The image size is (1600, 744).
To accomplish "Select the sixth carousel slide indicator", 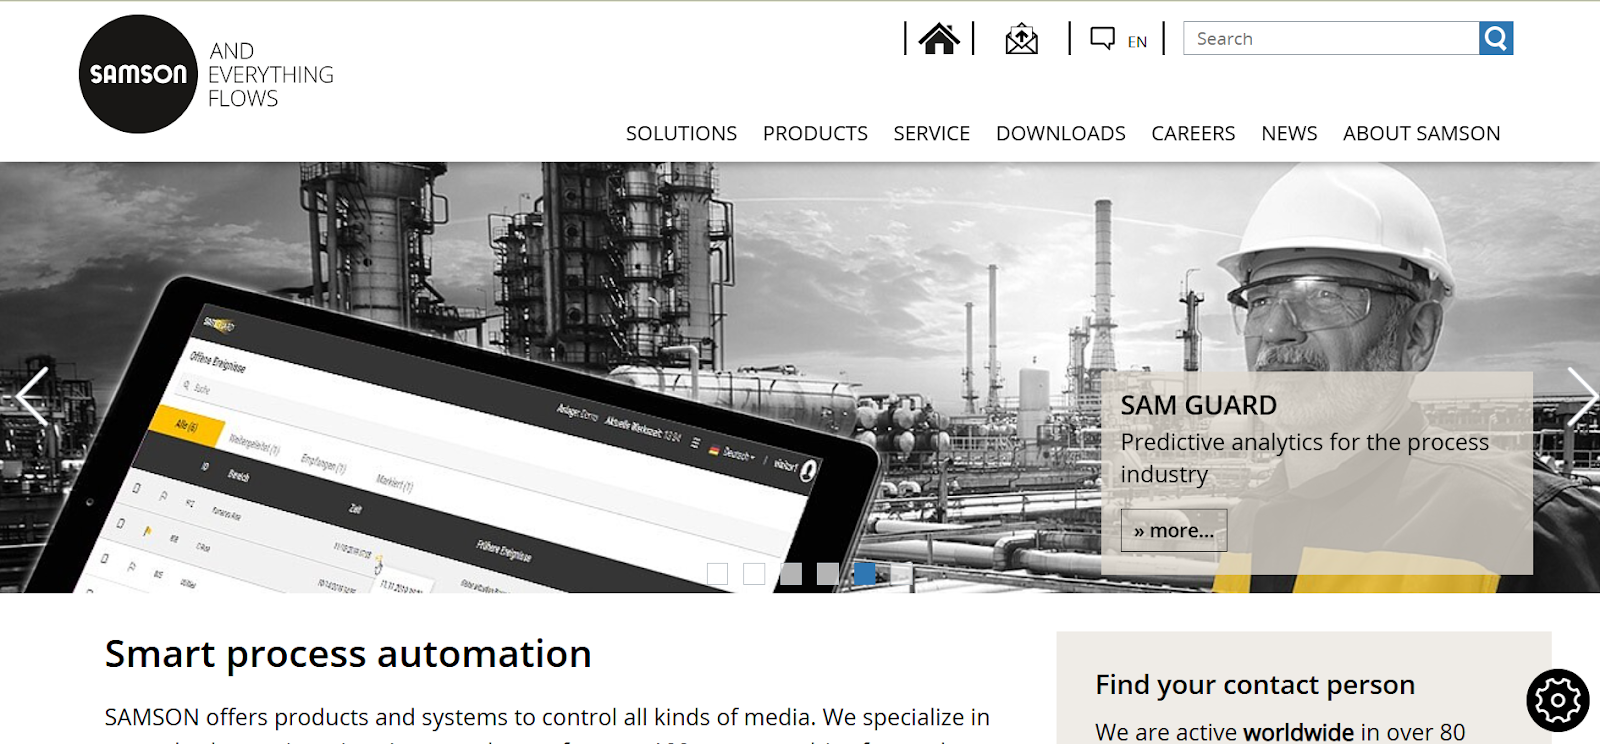I will pos(902,573).
